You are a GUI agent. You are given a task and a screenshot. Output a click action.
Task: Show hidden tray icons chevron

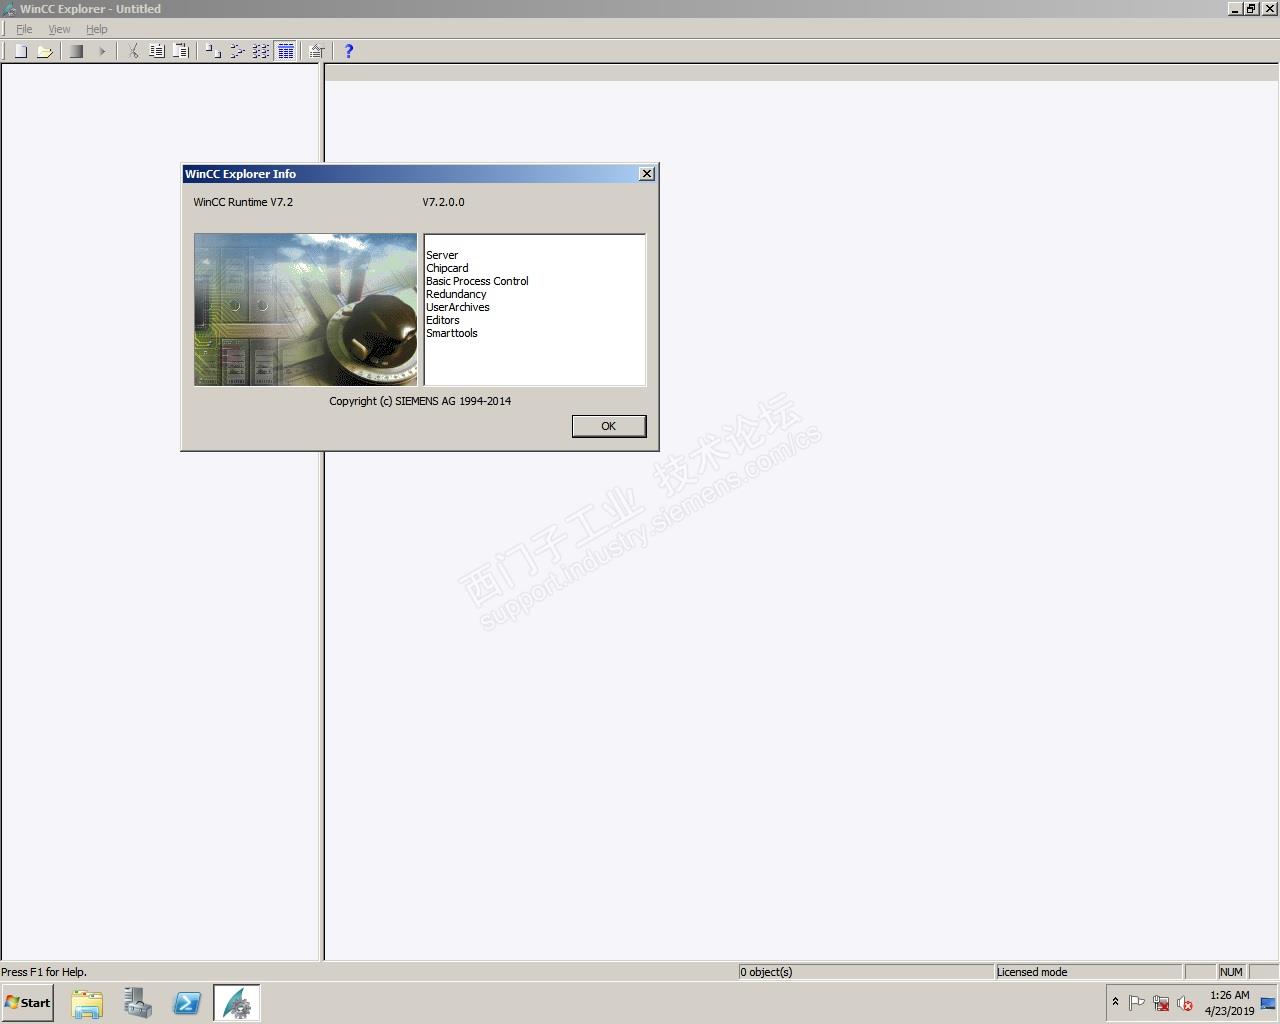coord(1115,1002)
